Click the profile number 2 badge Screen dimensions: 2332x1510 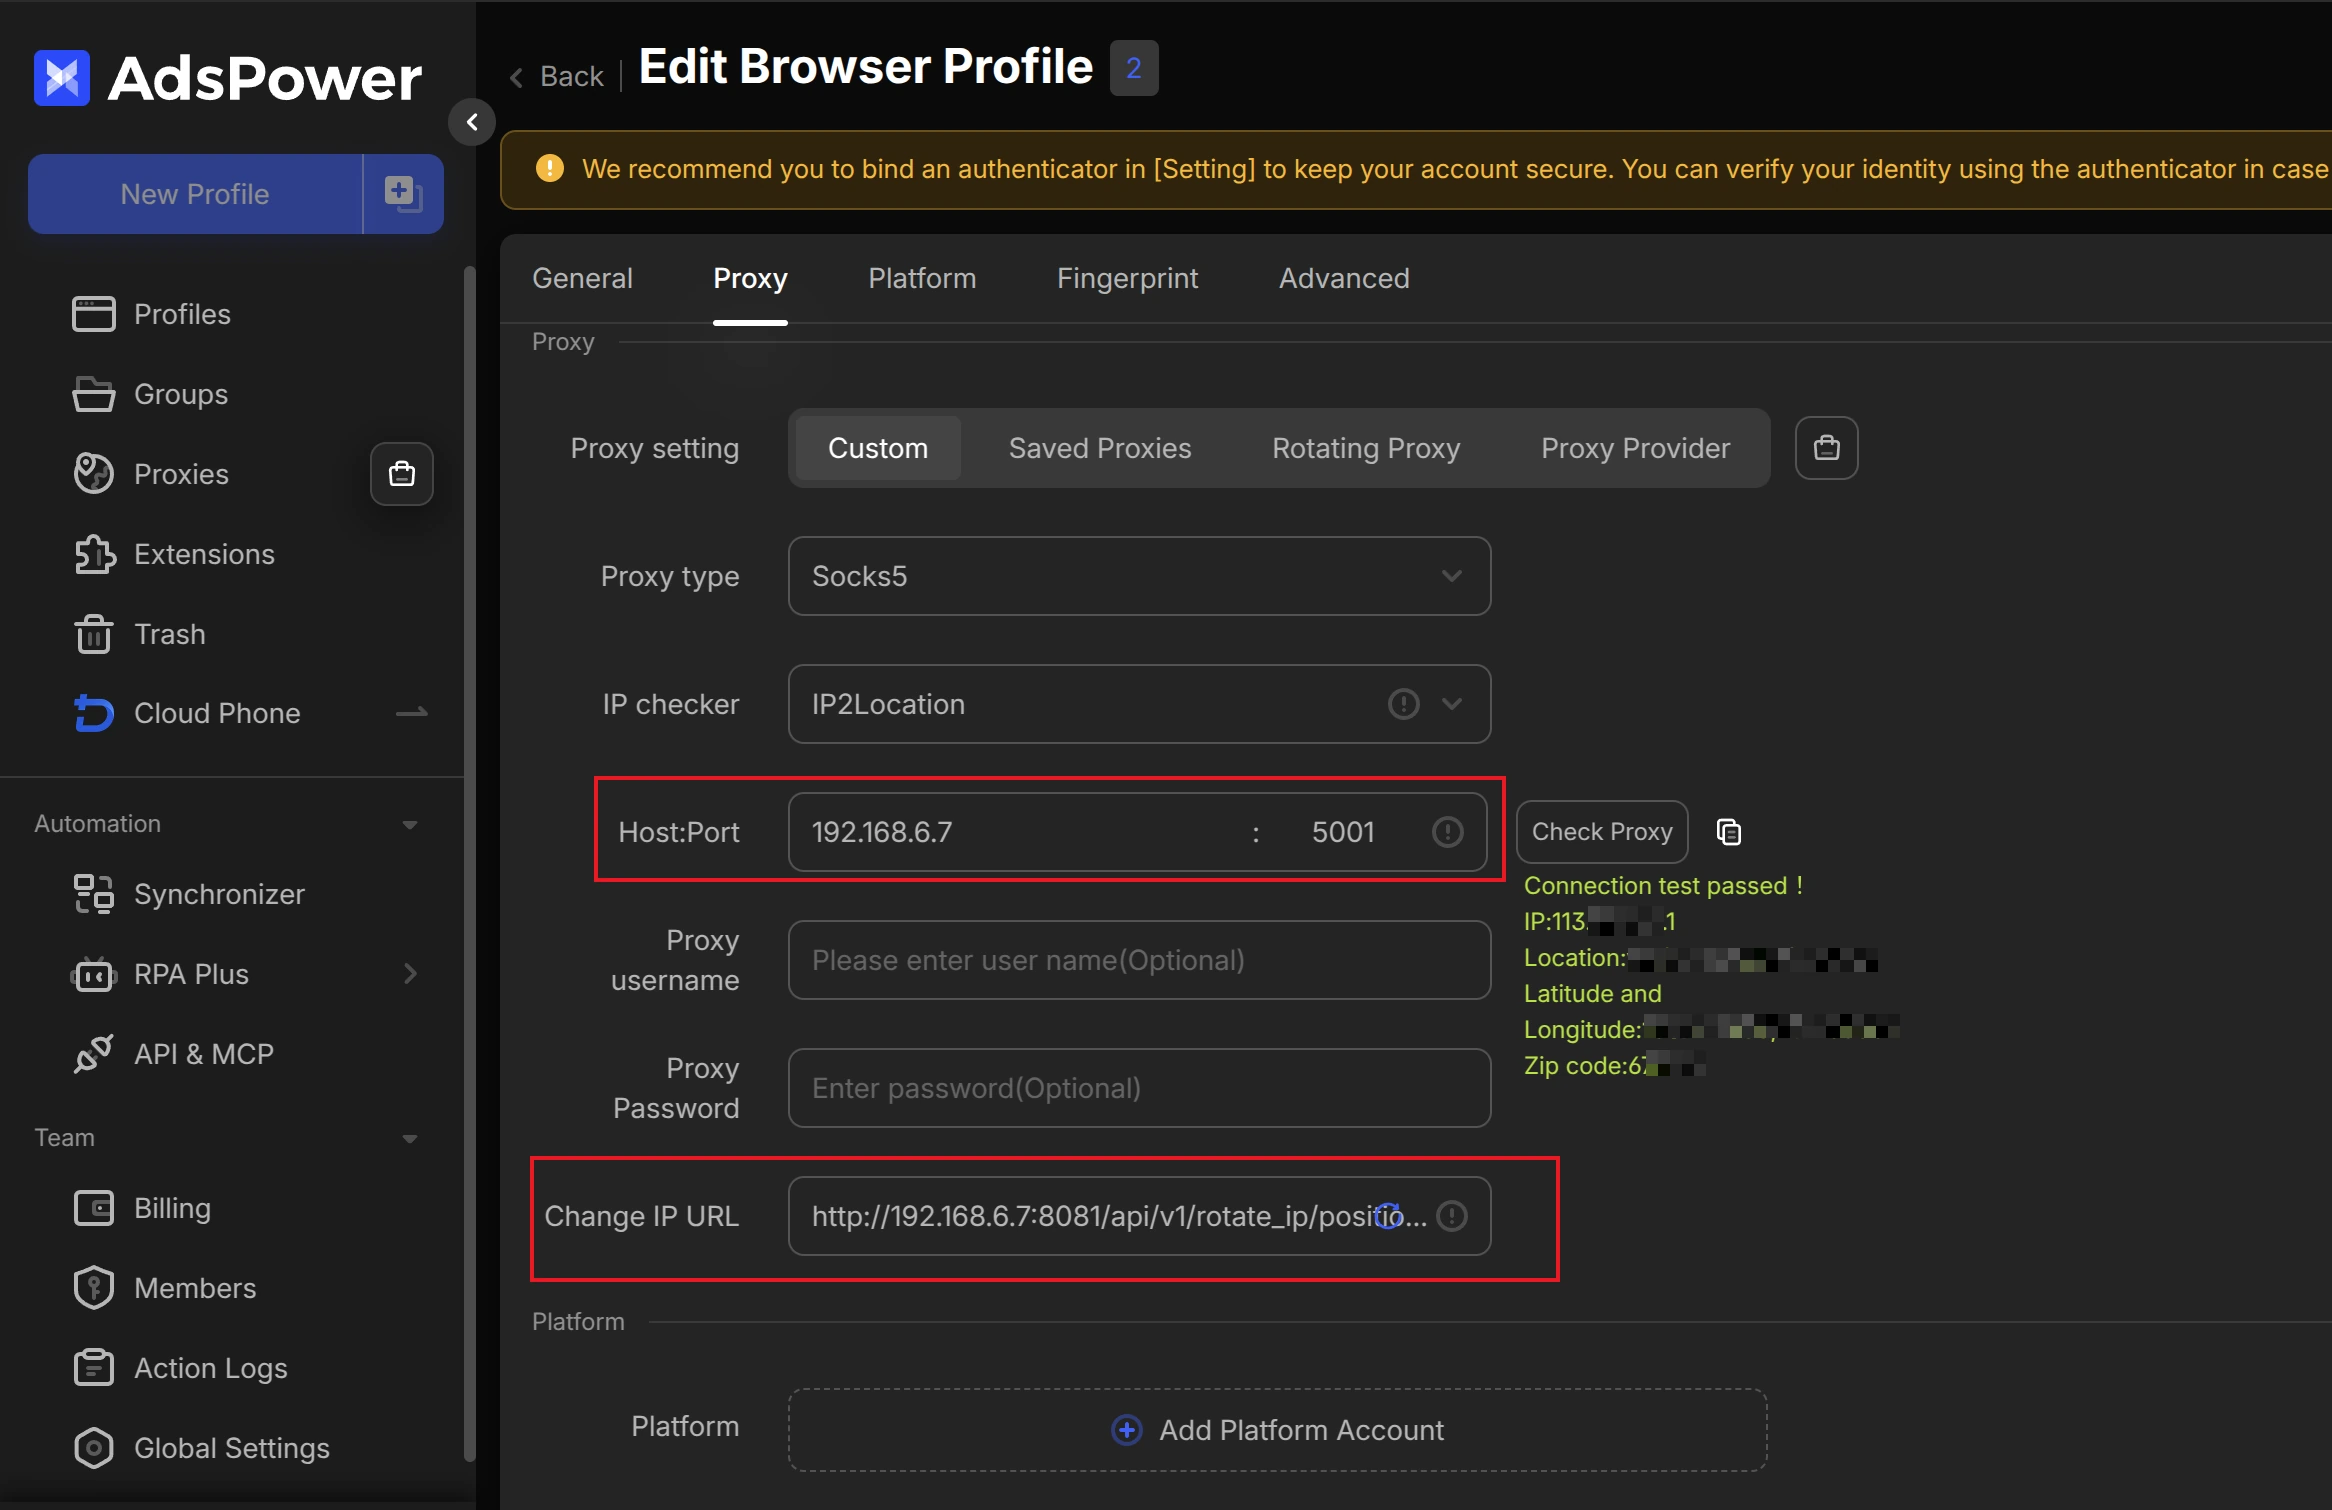click(1134, 68)
